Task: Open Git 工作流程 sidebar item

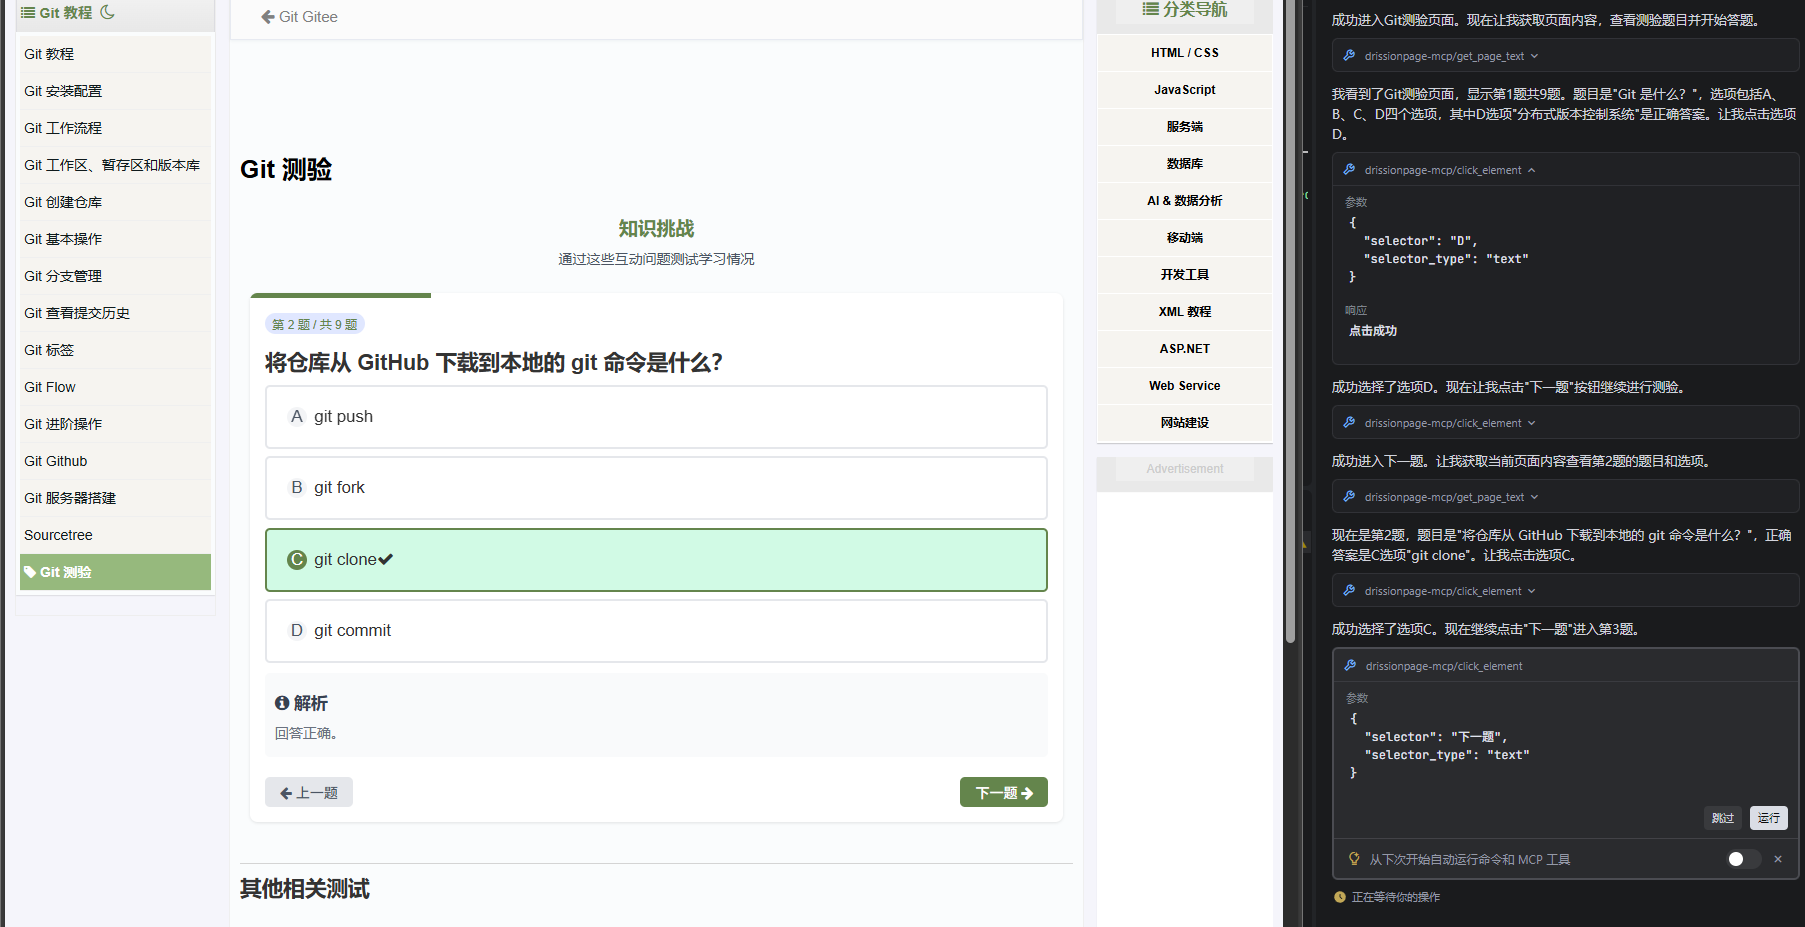Action: (115, 128)
